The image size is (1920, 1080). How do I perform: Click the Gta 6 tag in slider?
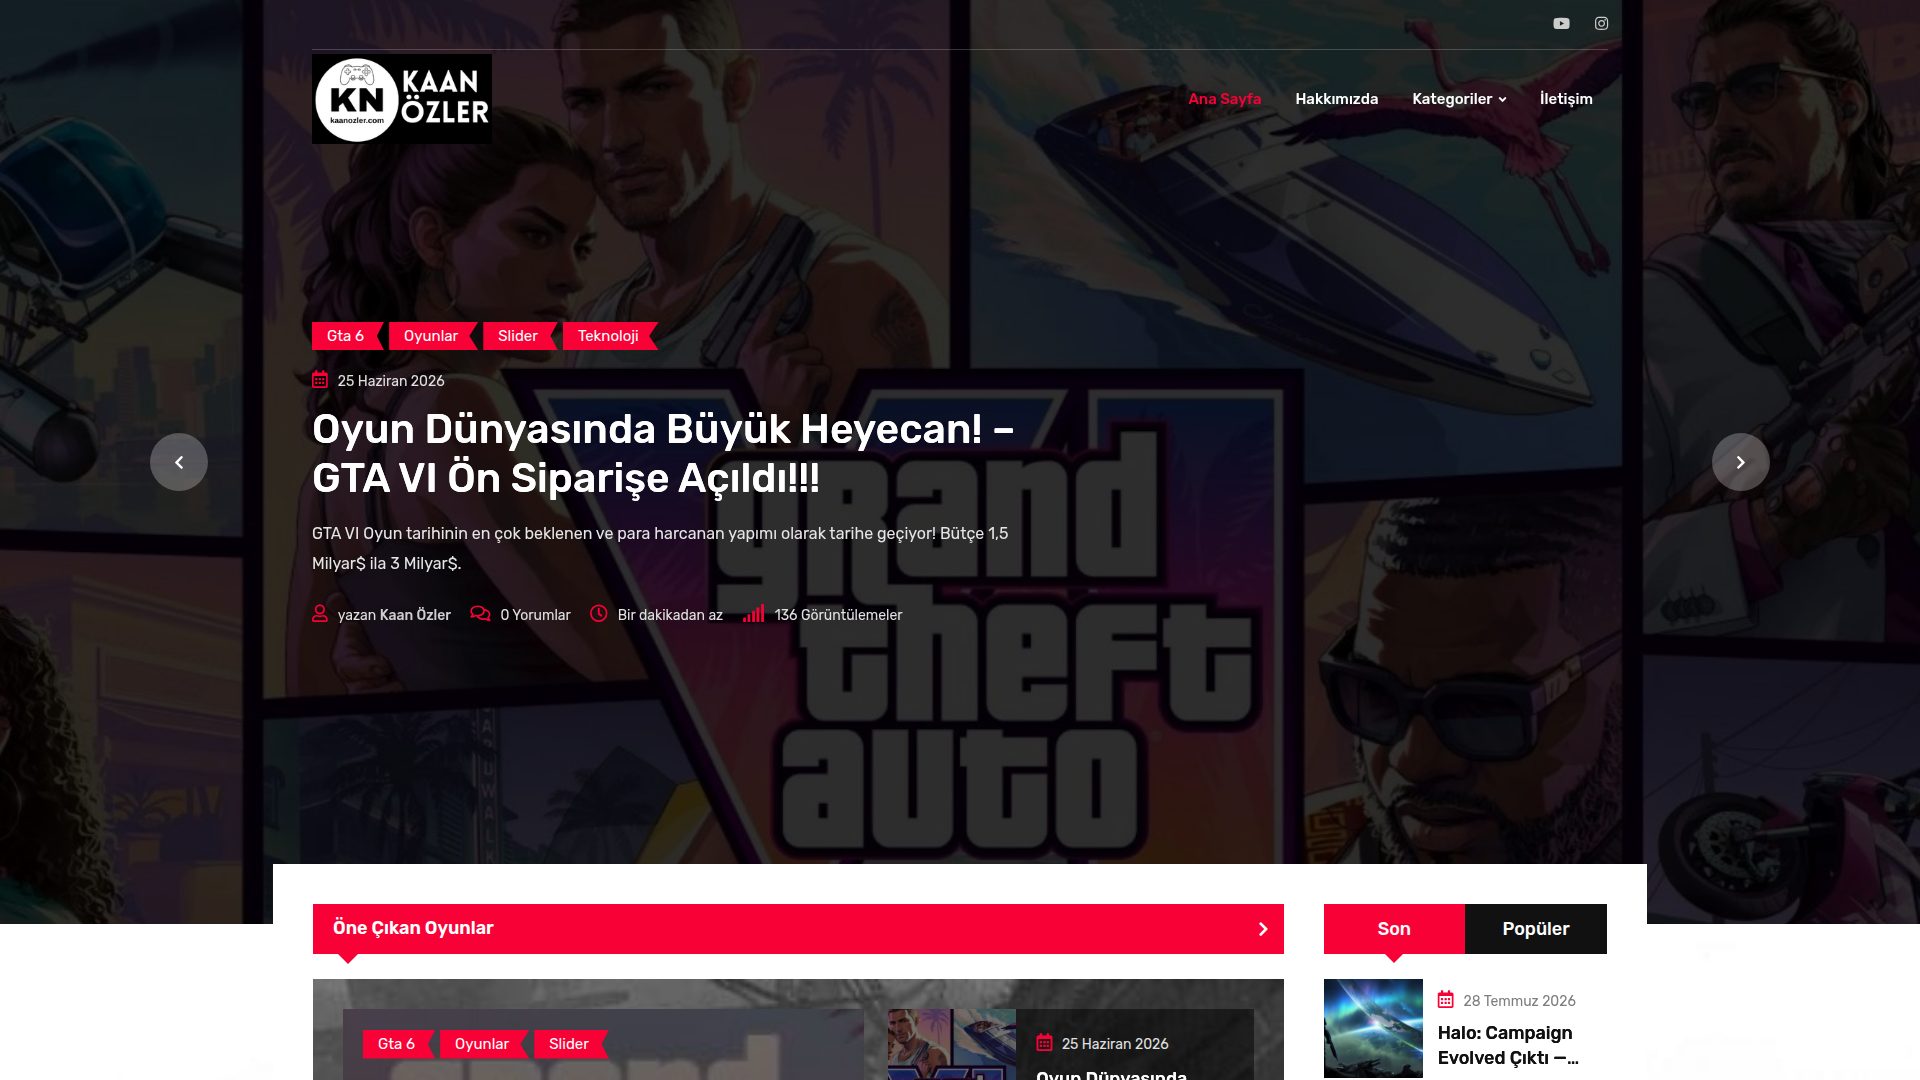[x=346, y=336]
